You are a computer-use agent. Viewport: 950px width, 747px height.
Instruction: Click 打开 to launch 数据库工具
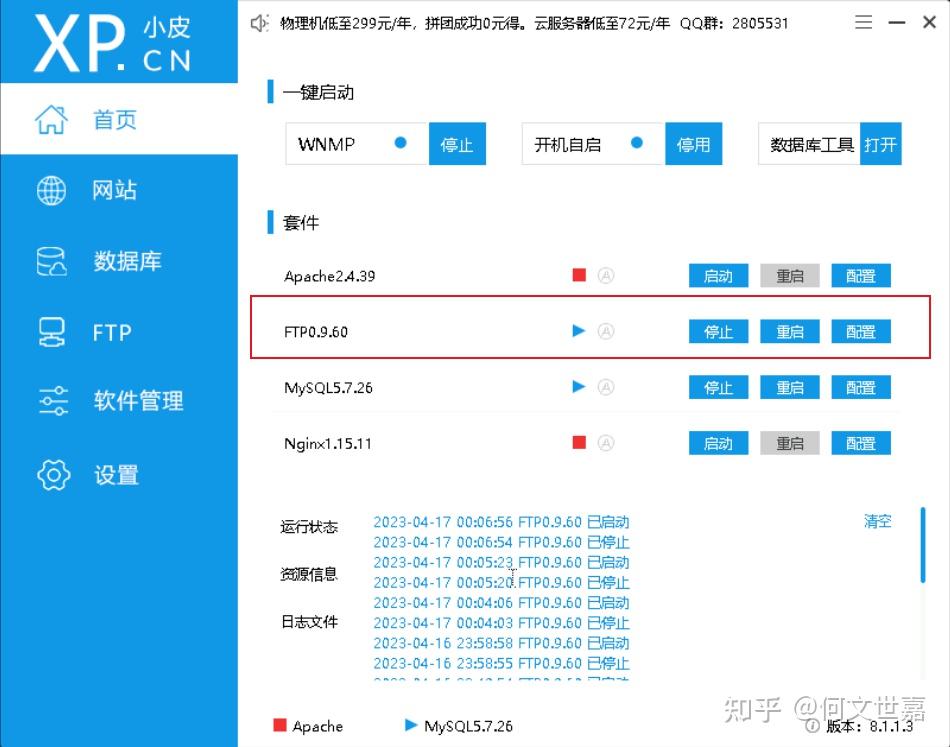click(x=880, y=143)
